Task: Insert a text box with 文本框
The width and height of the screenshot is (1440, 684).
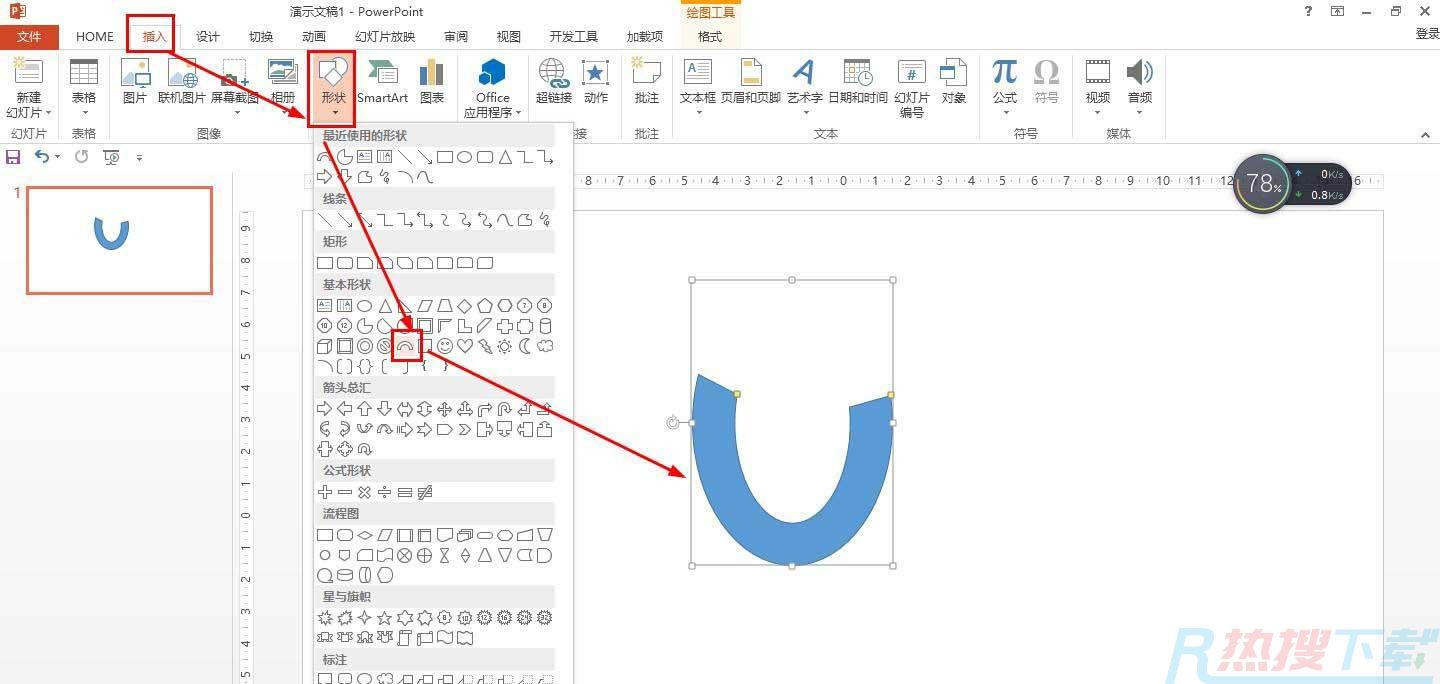Action: (697, 80)
